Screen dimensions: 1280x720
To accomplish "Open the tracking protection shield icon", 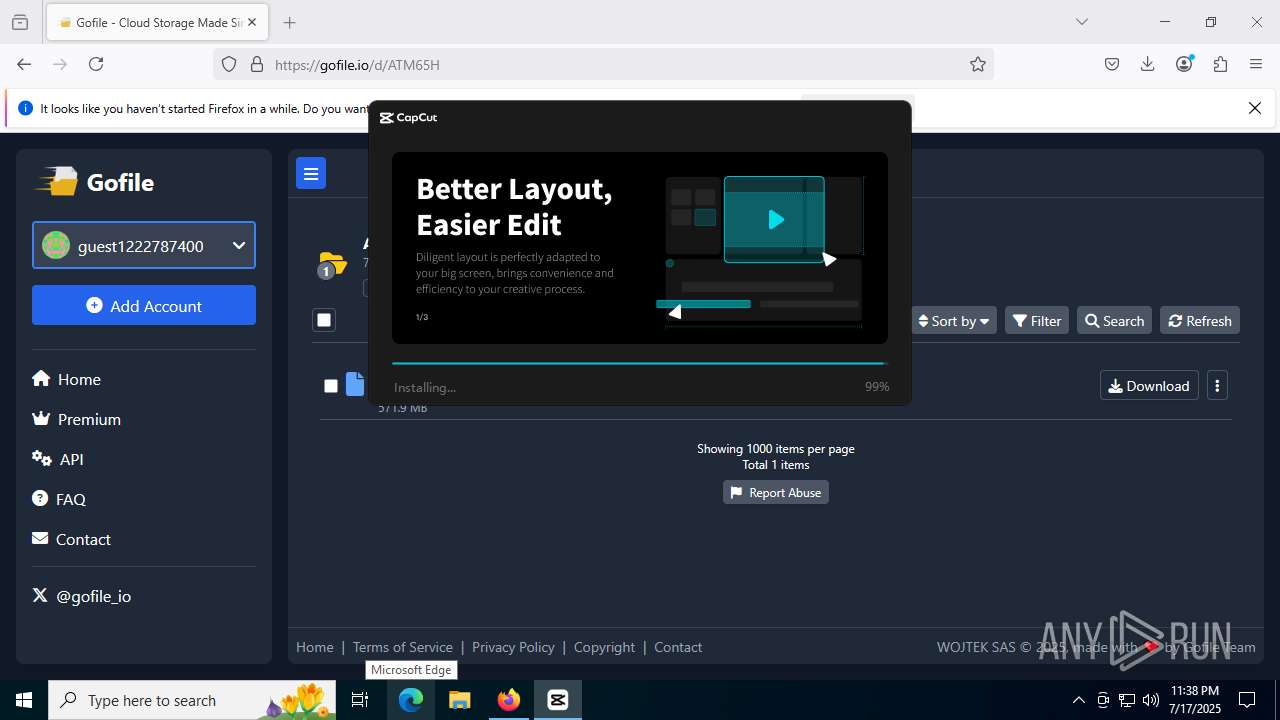I will pos(229,64).
